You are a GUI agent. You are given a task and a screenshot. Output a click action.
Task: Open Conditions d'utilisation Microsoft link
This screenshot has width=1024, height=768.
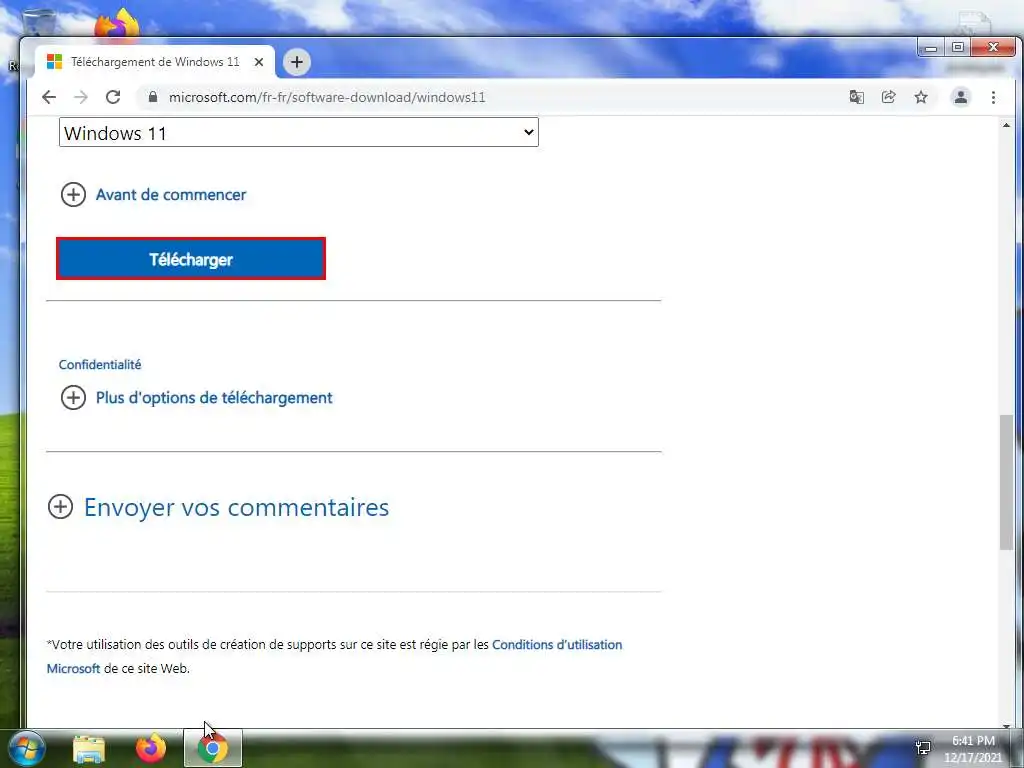pos(556,645)
